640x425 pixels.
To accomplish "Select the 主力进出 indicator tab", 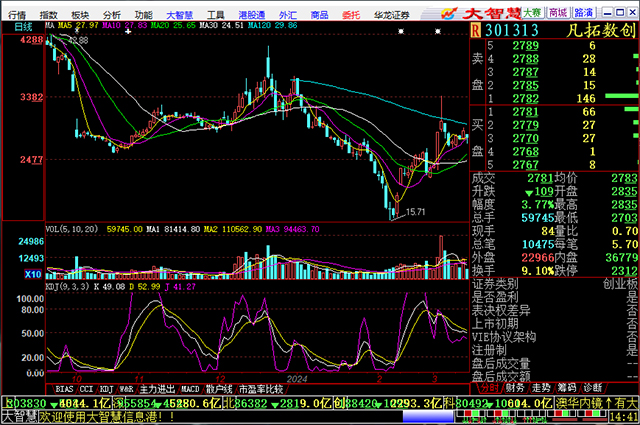I will point(157,389).
